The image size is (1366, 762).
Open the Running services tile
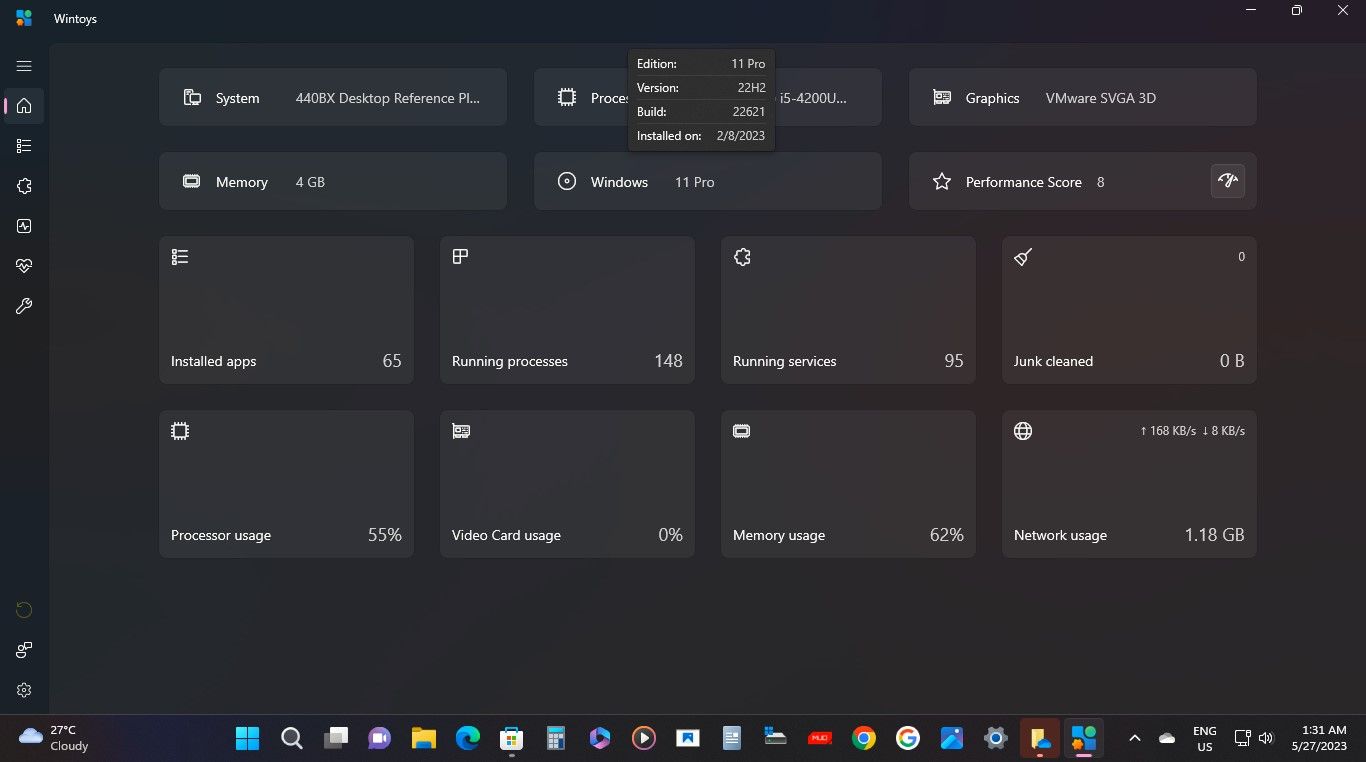pyautogui.click(x=848, y=310)
